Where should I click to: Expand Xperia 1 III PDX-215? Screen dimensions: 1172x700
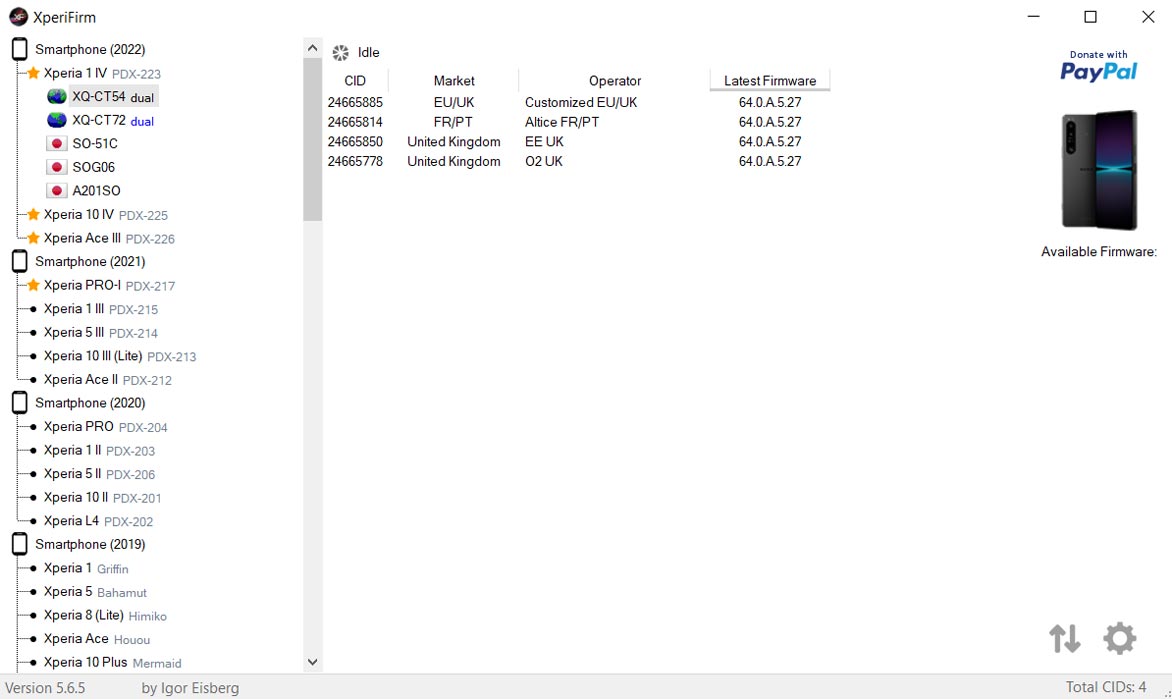point(101,309)
